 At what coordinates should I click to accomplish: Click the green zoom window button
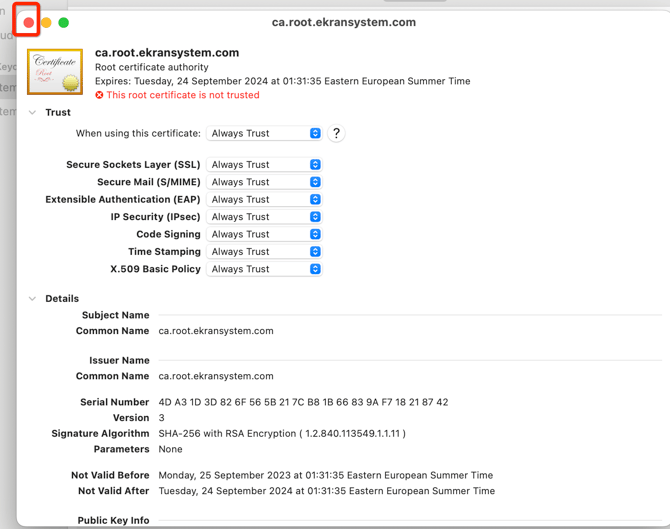(x=64, y=22)
